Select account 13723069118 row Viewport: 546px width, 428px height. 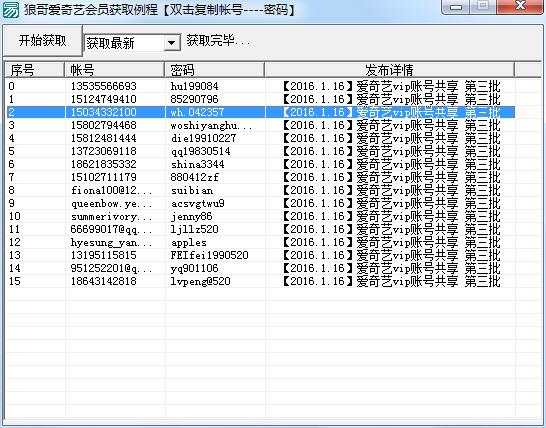[260, 151]
